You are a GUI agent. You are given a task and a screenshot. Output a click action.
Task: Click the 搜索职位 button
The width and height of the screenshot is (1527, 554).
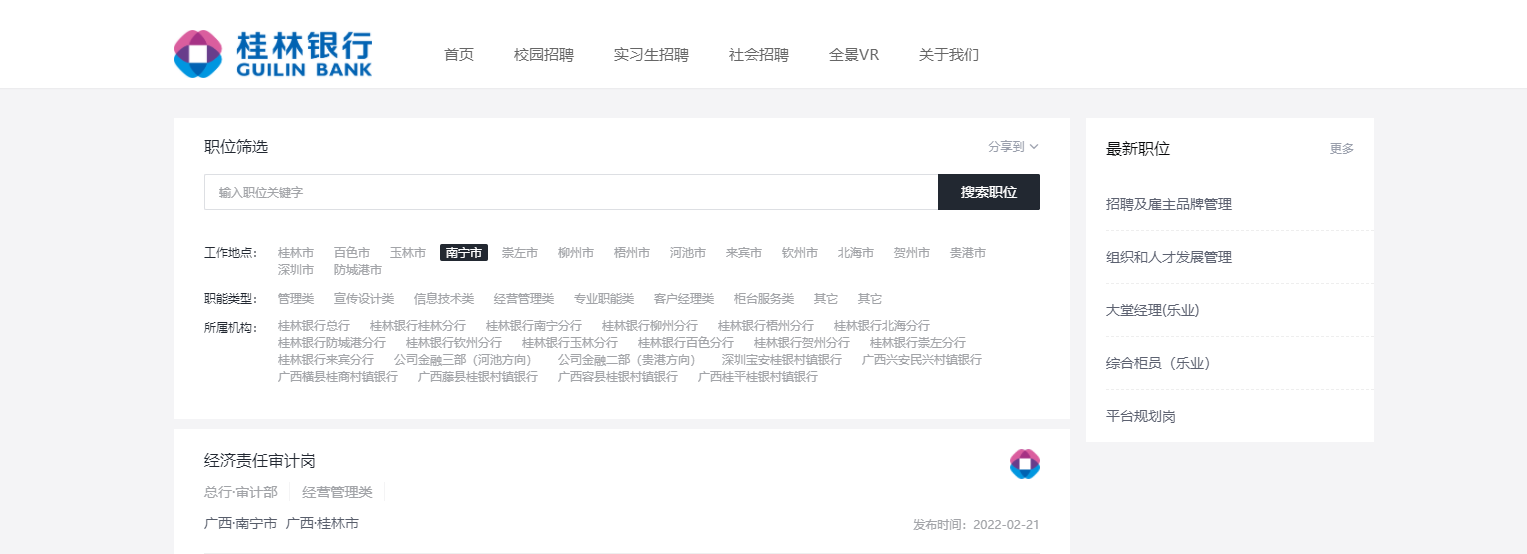[x=989, y=192]
